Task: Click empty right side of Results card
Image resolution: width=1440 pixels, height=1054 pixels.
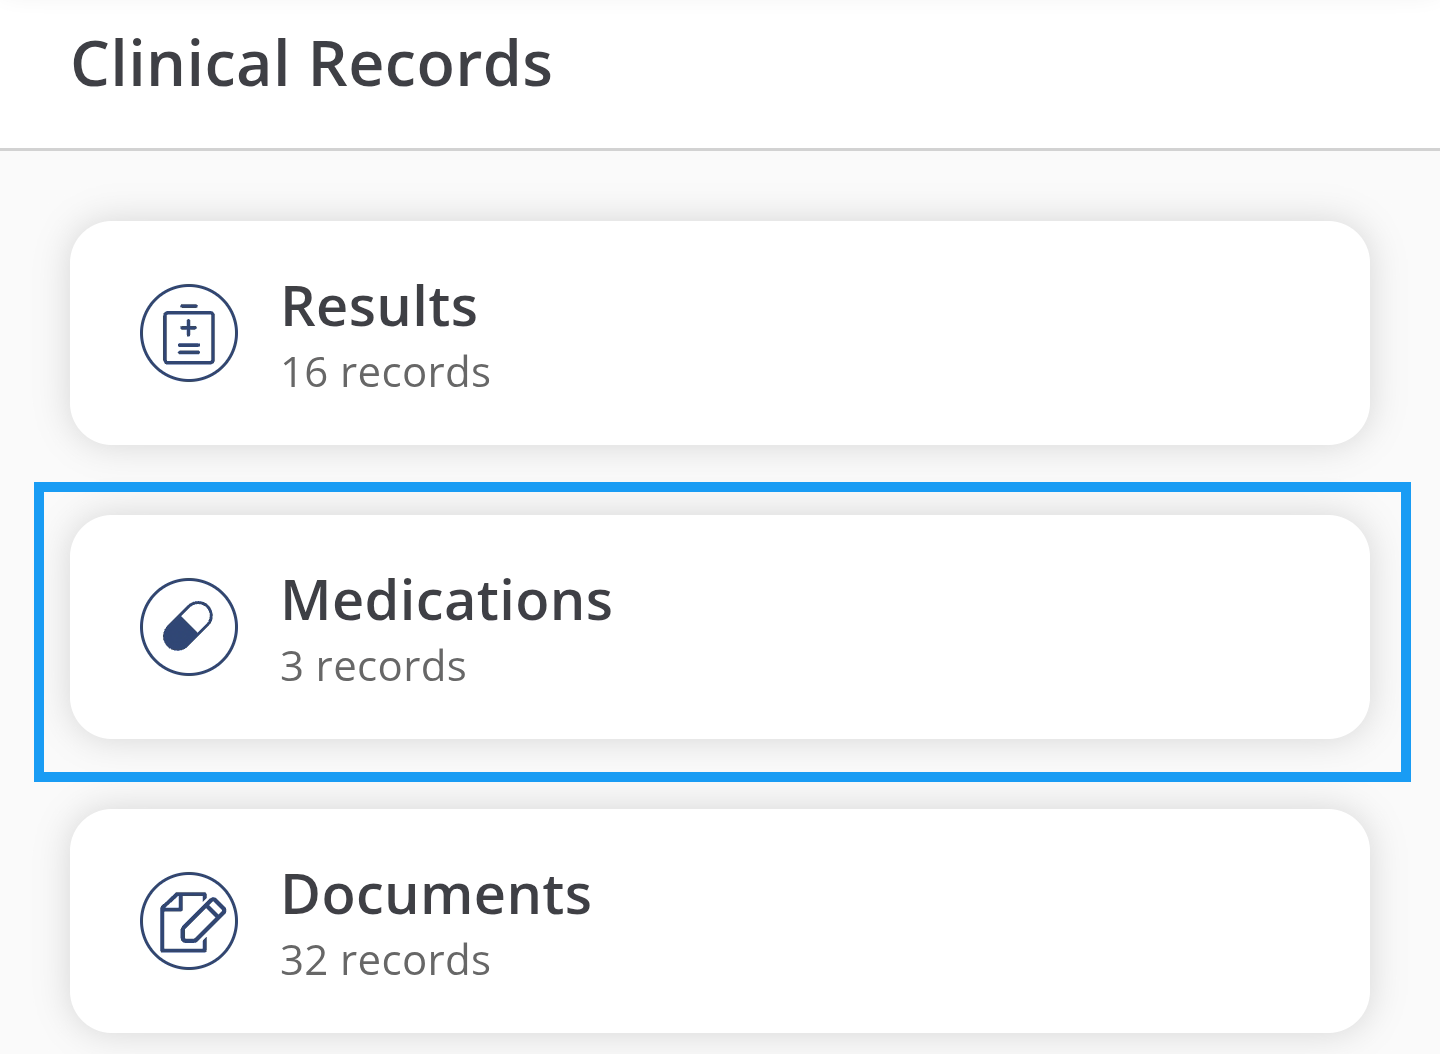Action: point(1100,333)
